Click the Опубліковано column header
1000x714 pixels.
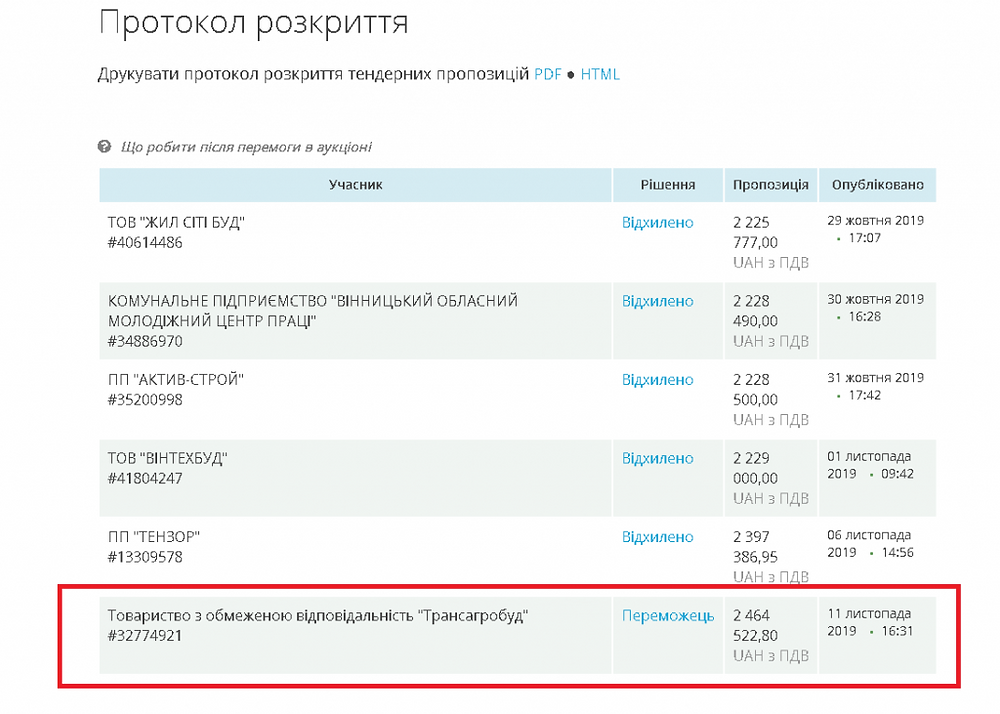878,185
